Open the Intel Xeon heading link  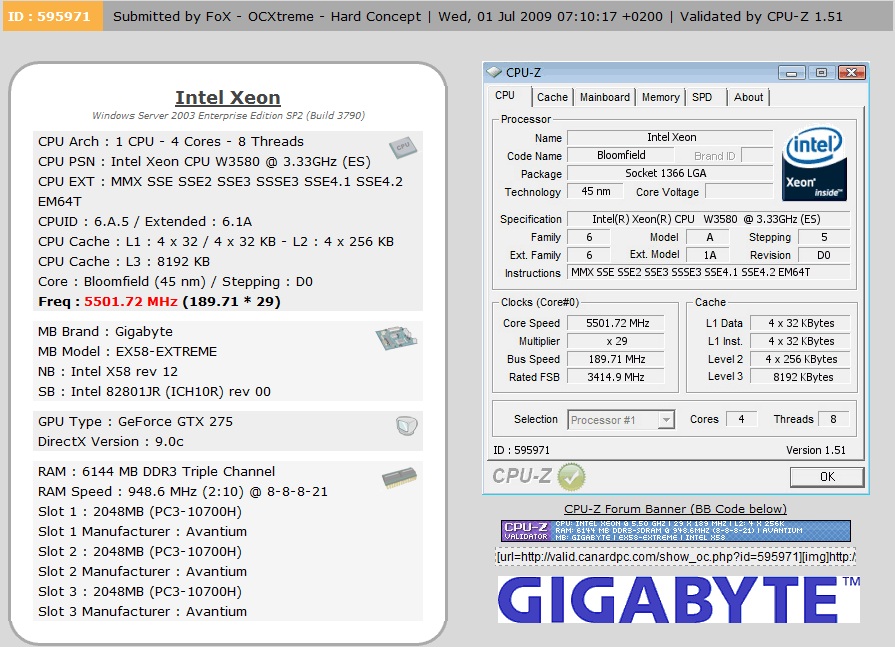[228, 98]
